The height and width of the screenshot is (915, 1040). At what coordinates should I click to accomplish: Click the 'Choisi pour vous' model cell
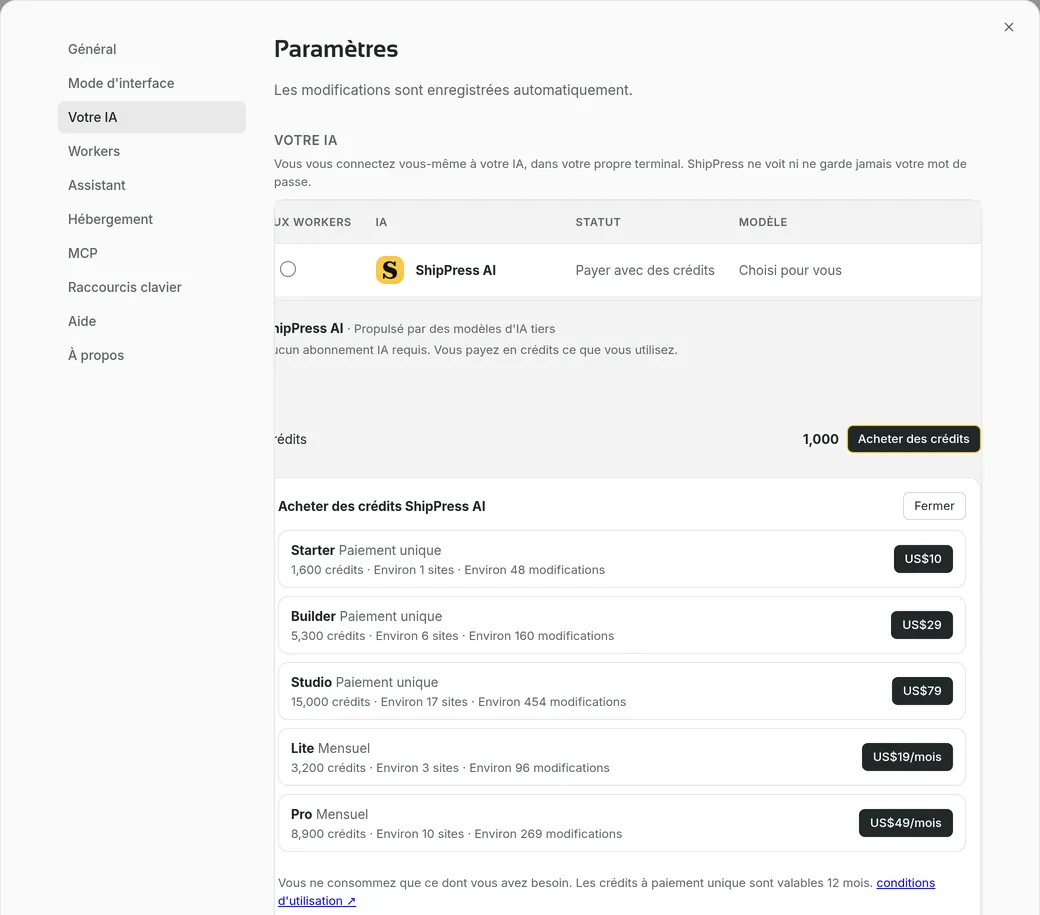tap(790, 271)
